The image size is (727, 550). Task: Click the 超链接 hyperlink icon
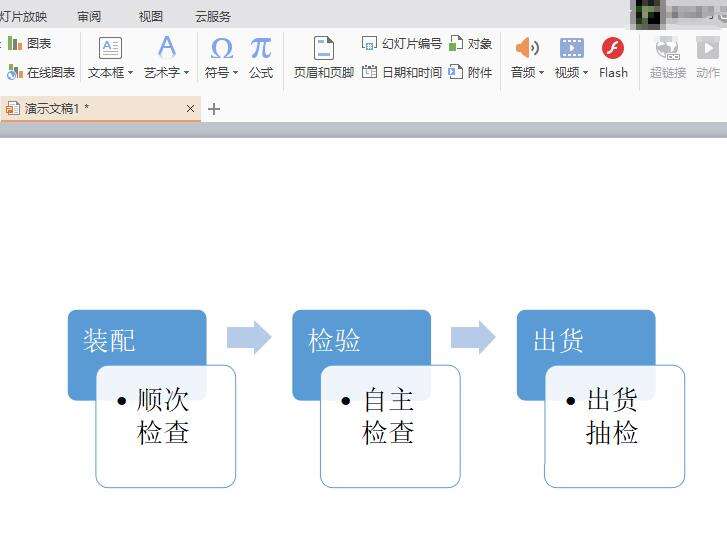(x=667, y=48)
